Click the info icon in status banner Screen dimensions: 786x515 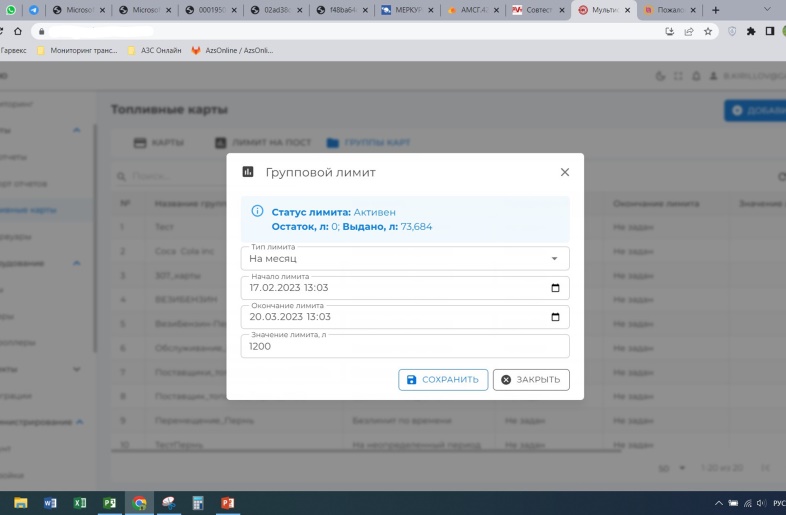pyautogui.click(x=257, y=212)
